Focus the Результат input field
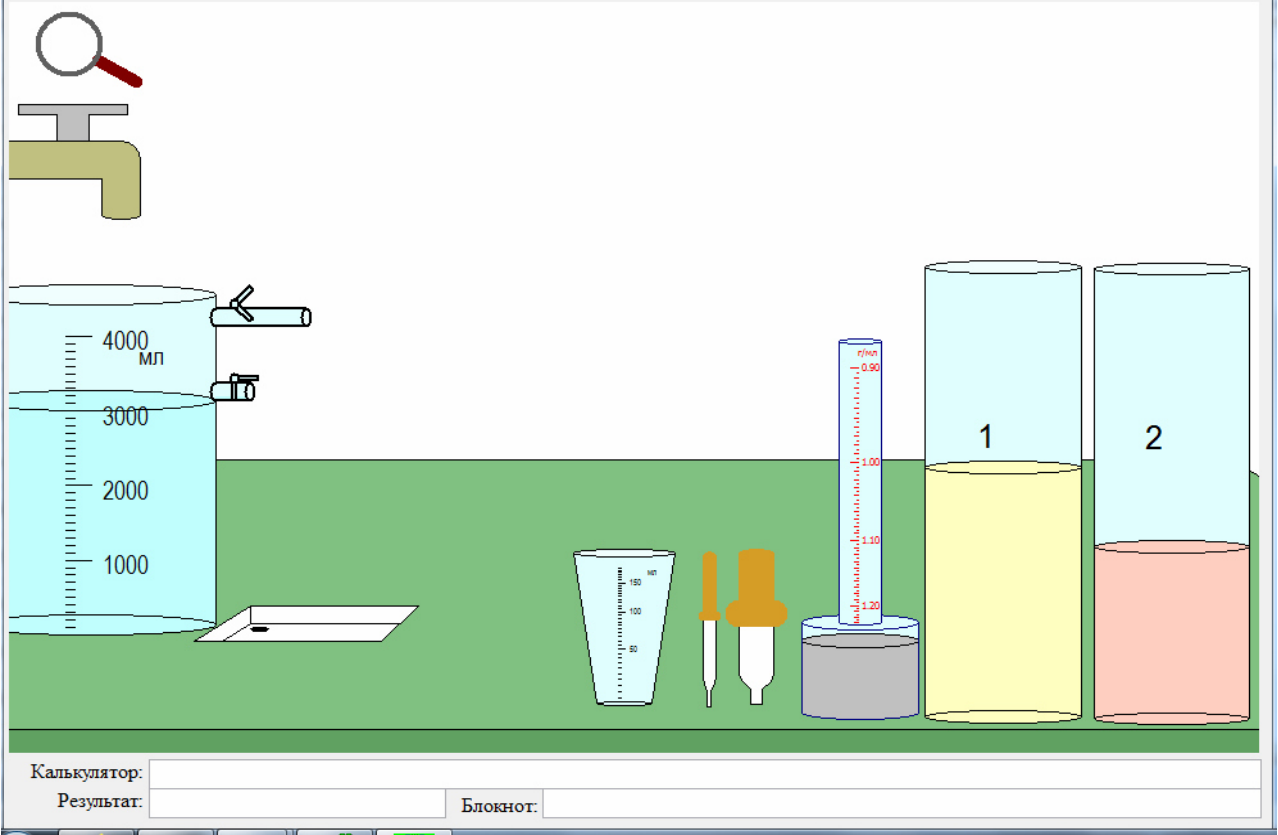The width and height of the screenshot is (1278, 835). point(297,803)
